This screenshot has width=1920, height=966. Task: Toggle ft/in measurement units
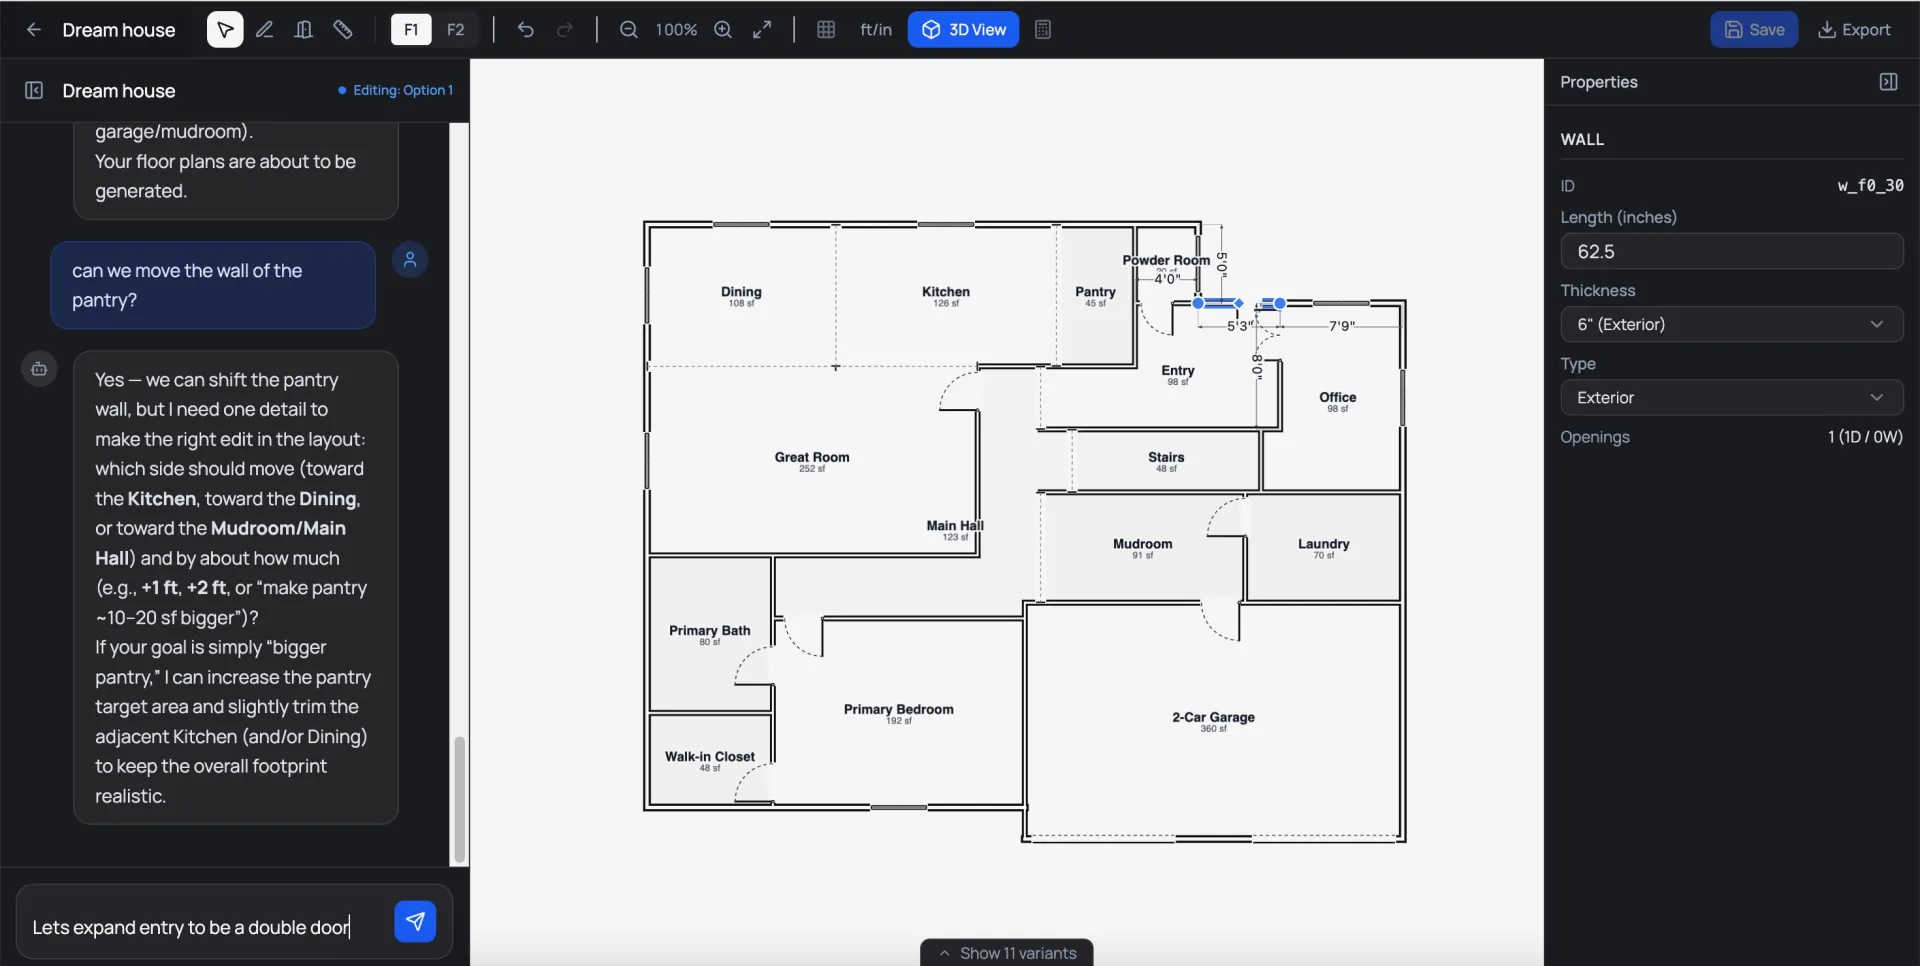pos(876,30)
